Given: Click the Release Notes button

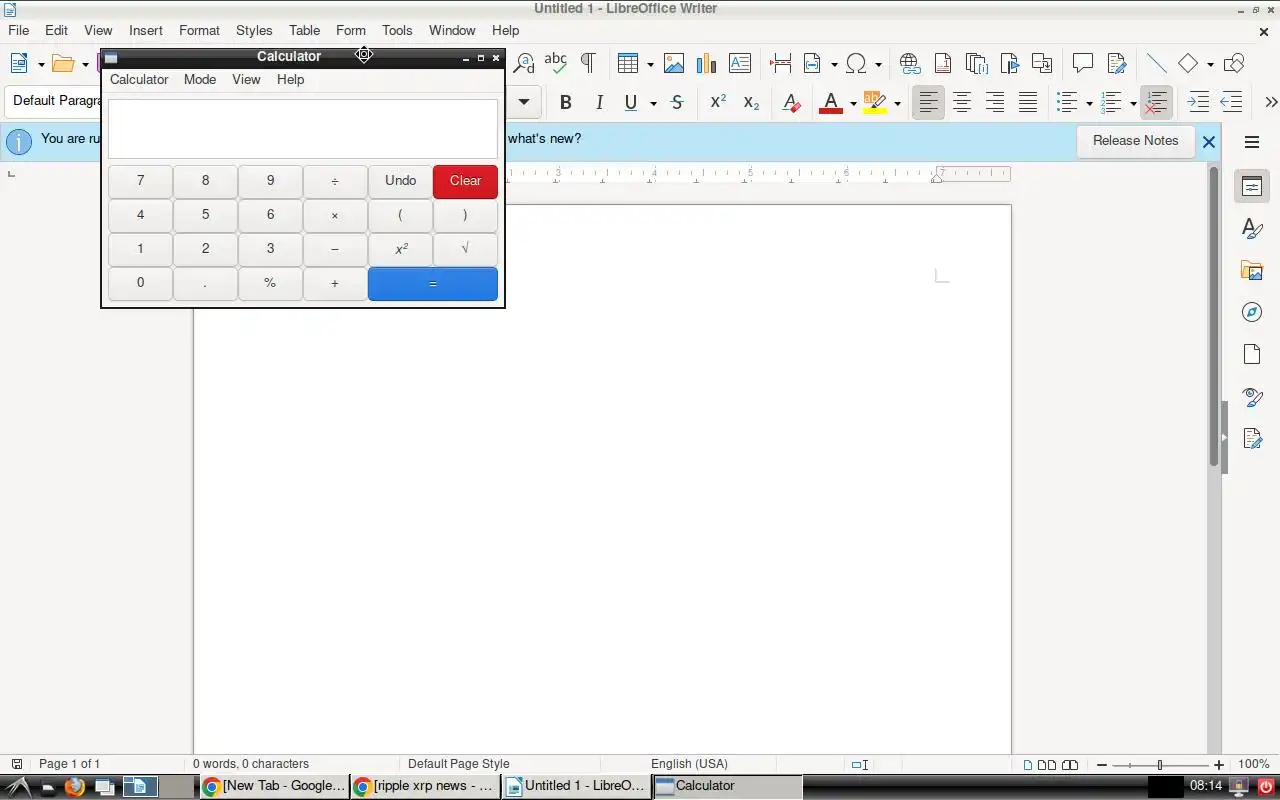Looking at the screenshot, I should [x=1135, y=141].
